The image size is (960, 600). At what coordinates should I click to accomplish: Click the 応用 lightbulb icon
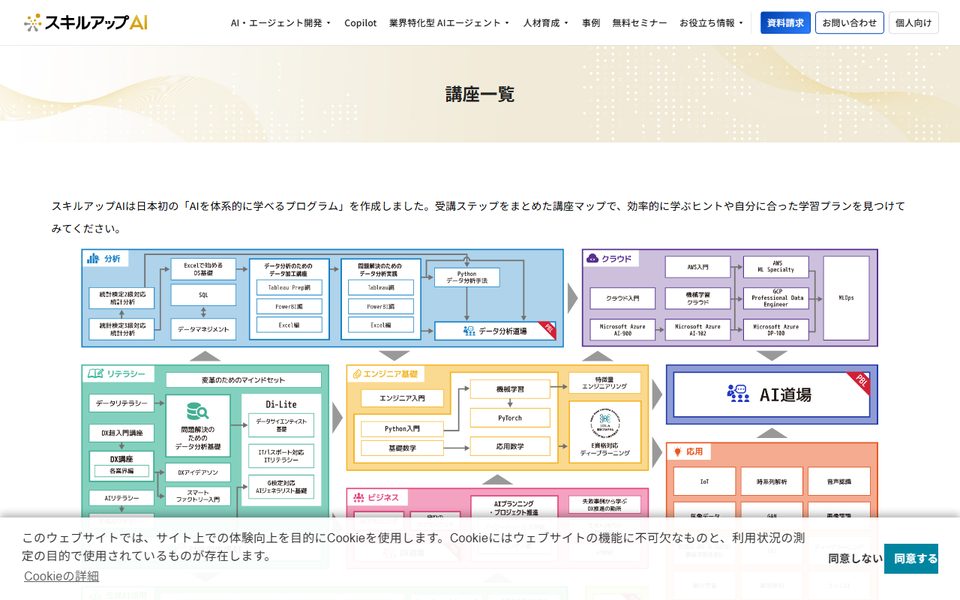coord(677,452)
